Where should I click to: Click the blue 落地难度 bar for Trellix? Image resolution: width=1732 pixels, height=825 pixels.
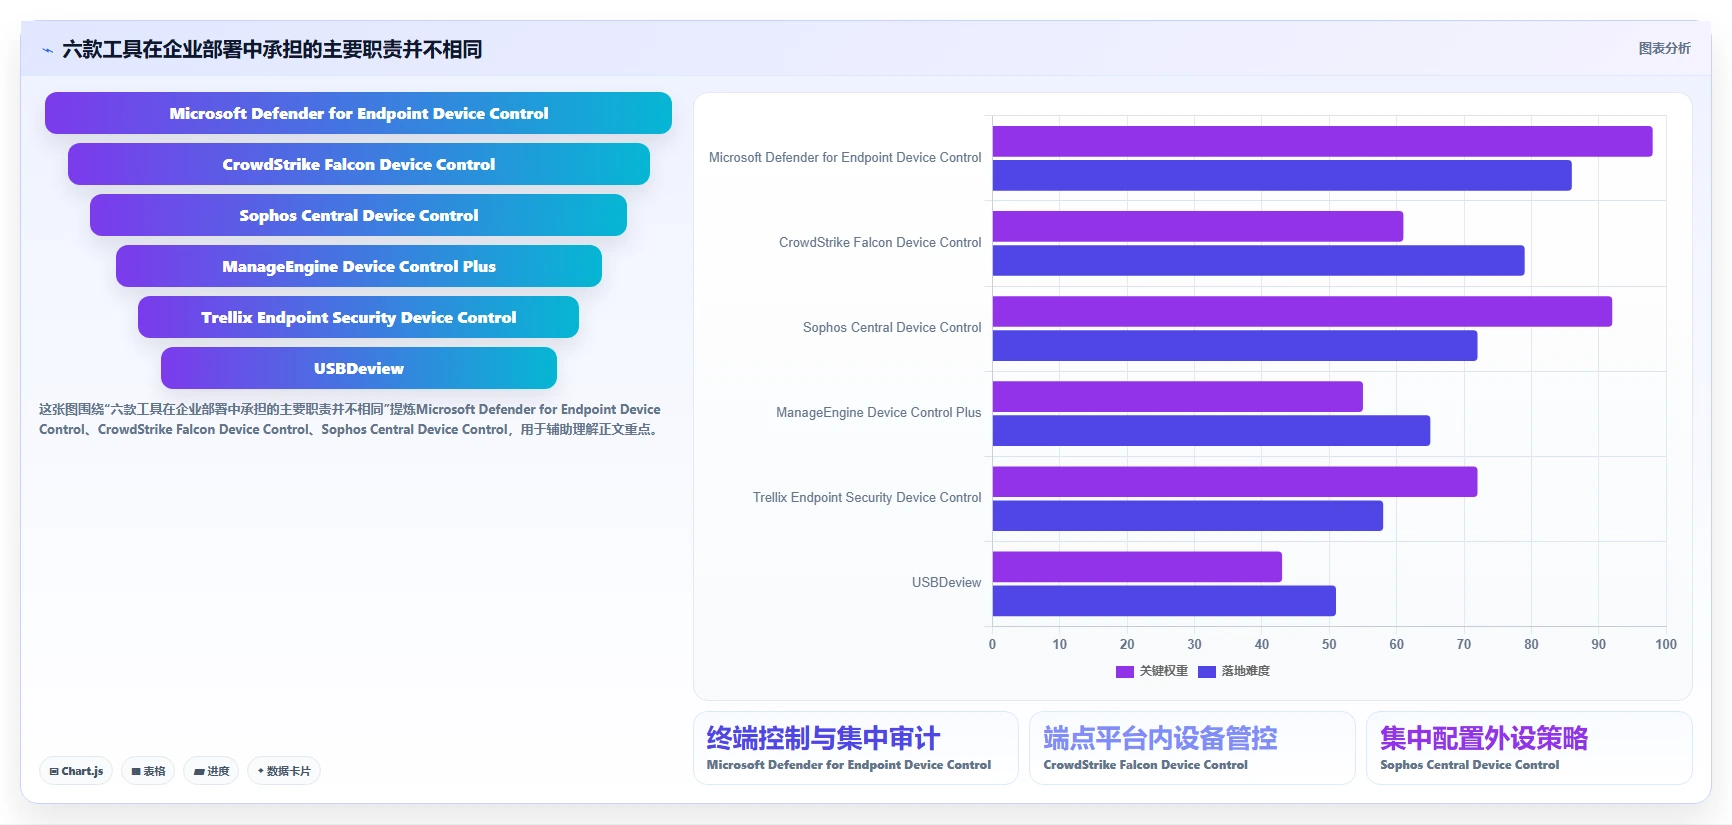click(1188, 515)
